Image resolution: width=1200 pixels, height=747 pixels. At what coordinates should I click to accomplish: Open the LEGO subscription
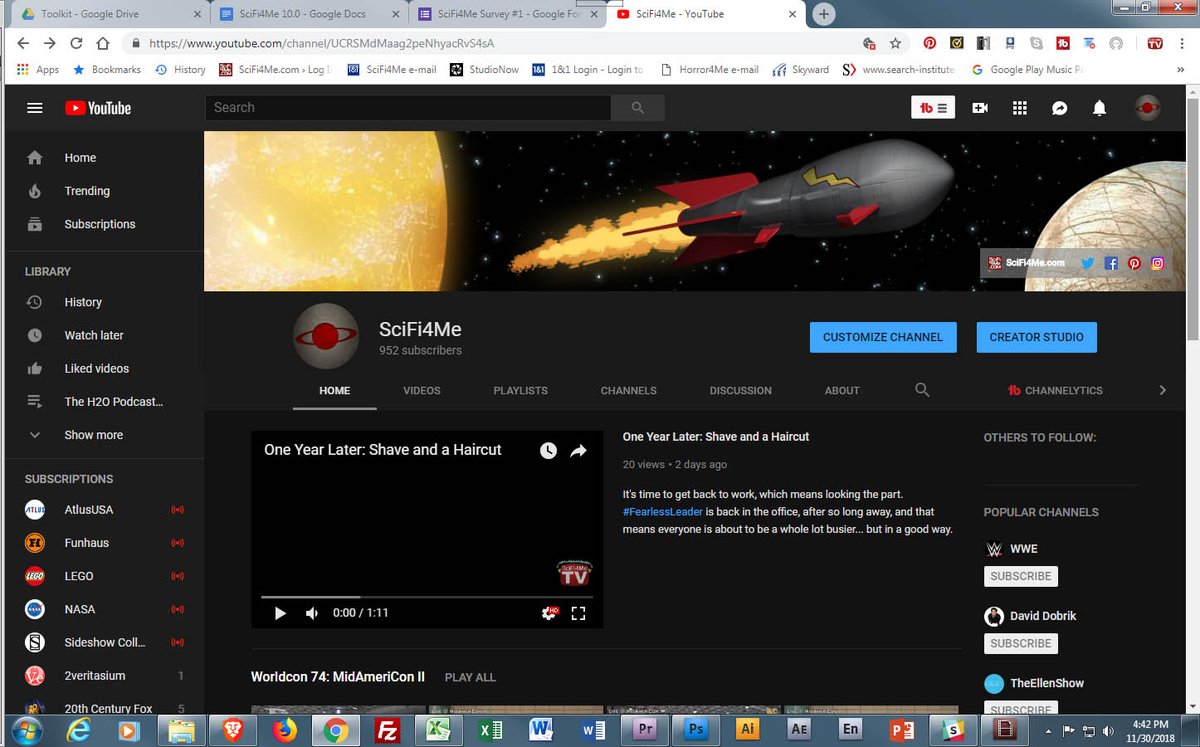tap(104, 576)
